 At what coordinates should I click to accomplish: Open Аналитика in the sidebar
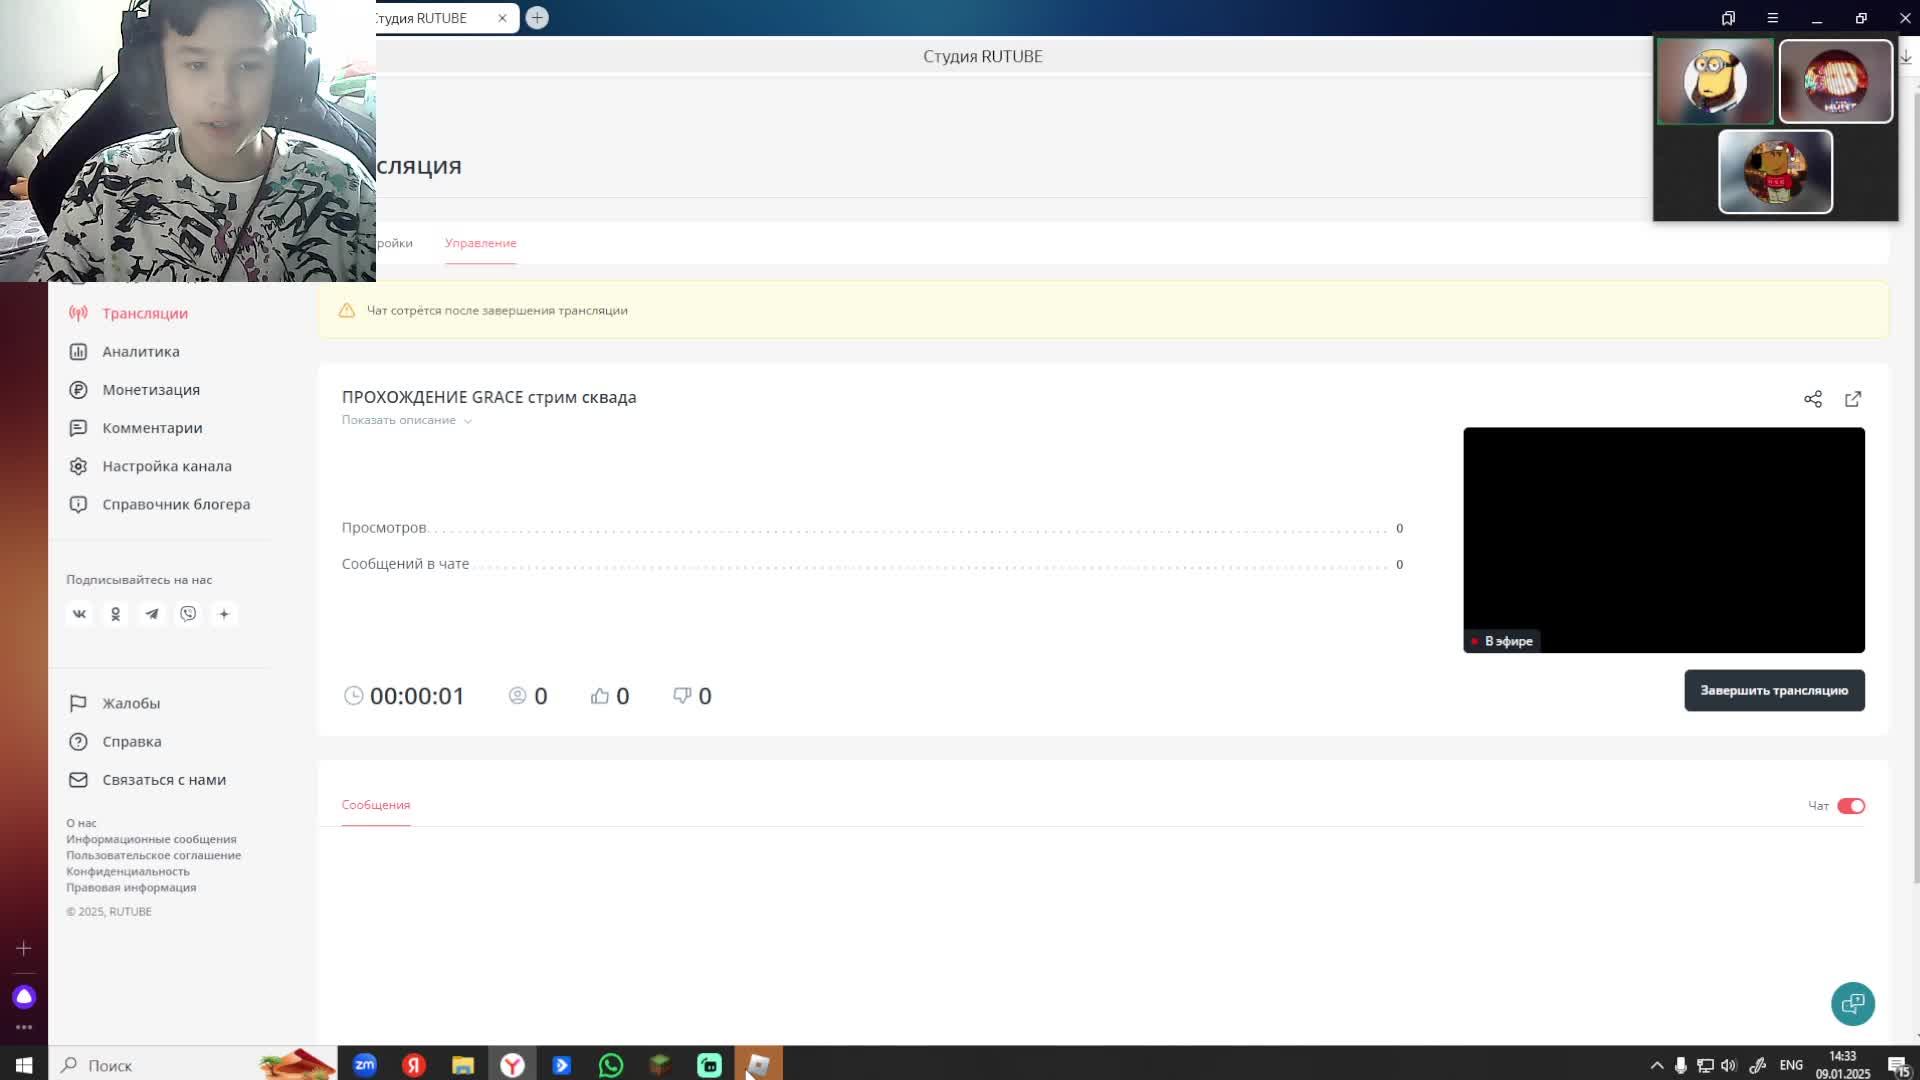(124, 351)
